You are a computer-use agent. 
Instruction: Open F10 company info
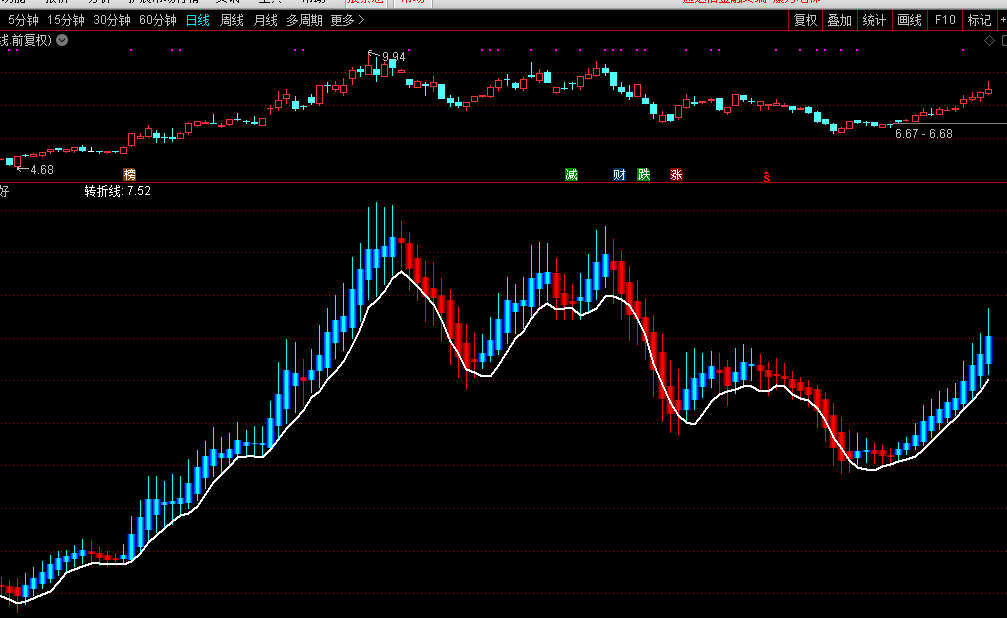[x=944, y=20]
